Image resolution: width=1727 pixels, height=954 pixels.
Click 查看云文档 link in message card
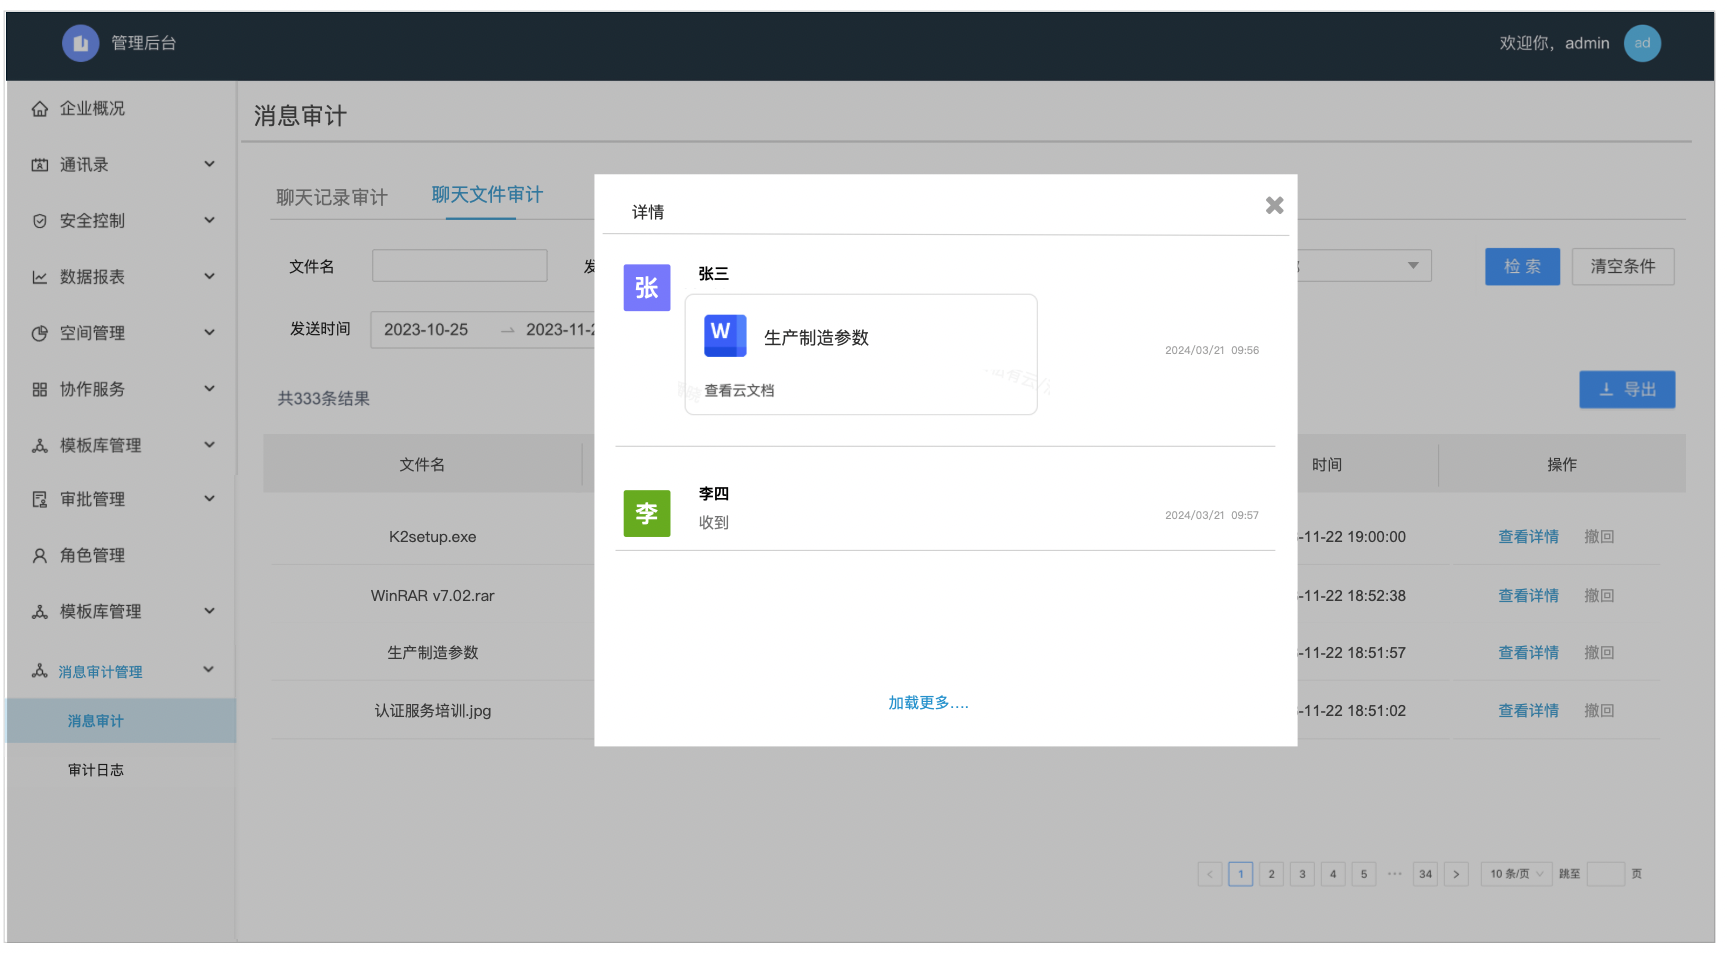pos(739,391)
